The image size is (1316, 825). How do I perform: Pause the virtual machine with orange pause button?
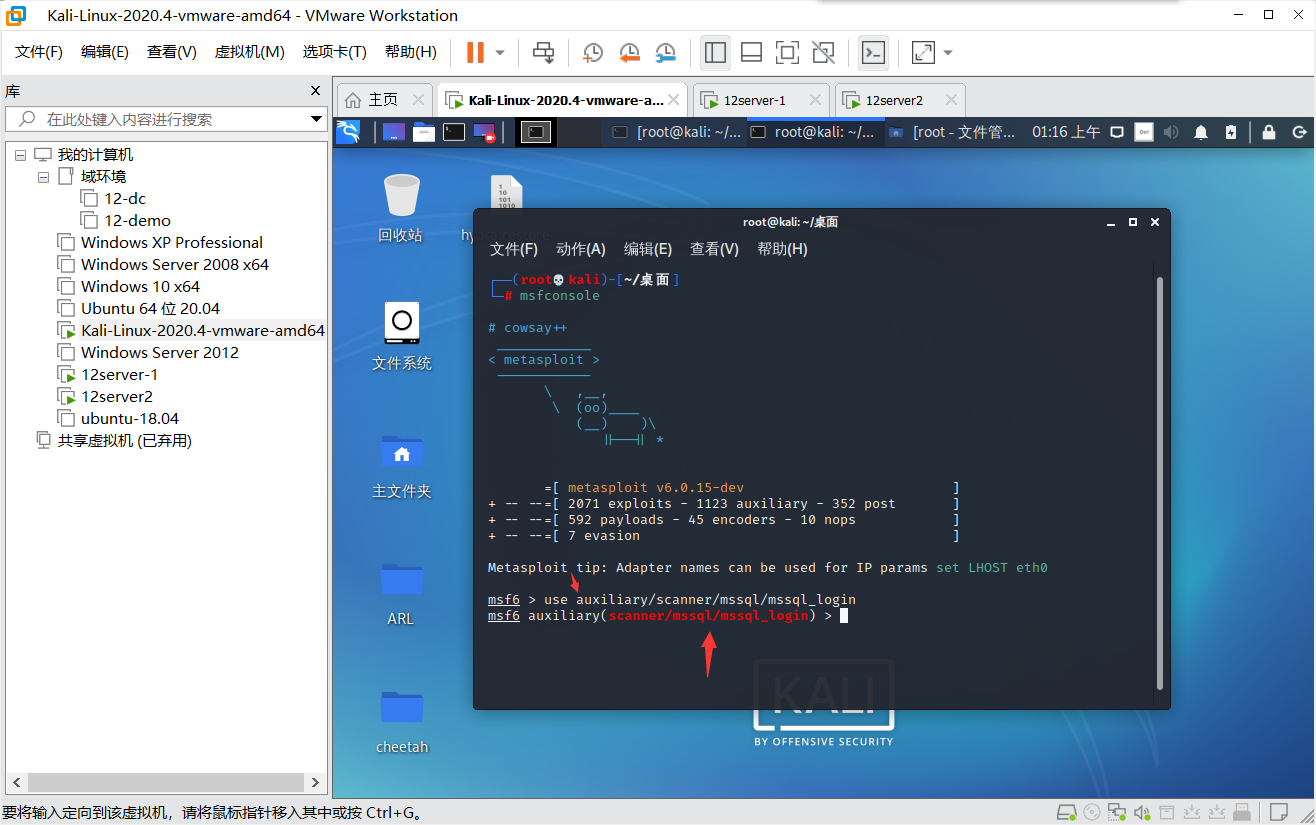(476, 52)
